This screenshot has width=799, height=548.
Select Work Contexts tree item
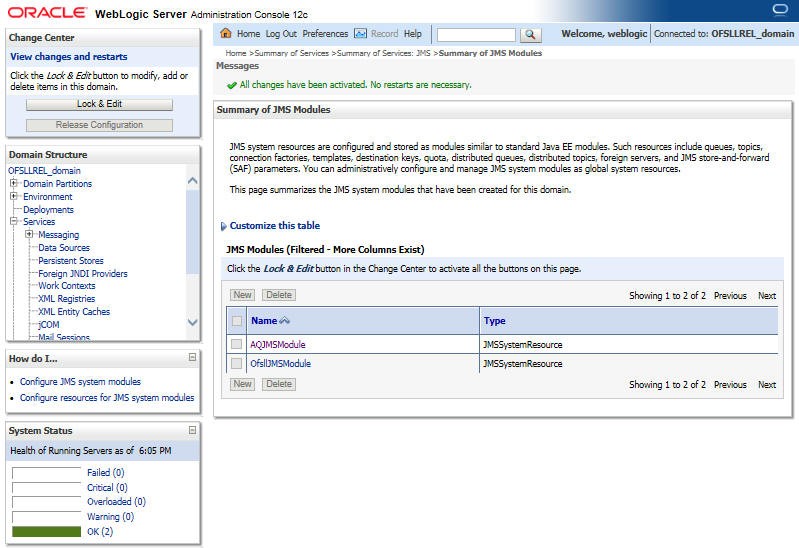point(67,286)
